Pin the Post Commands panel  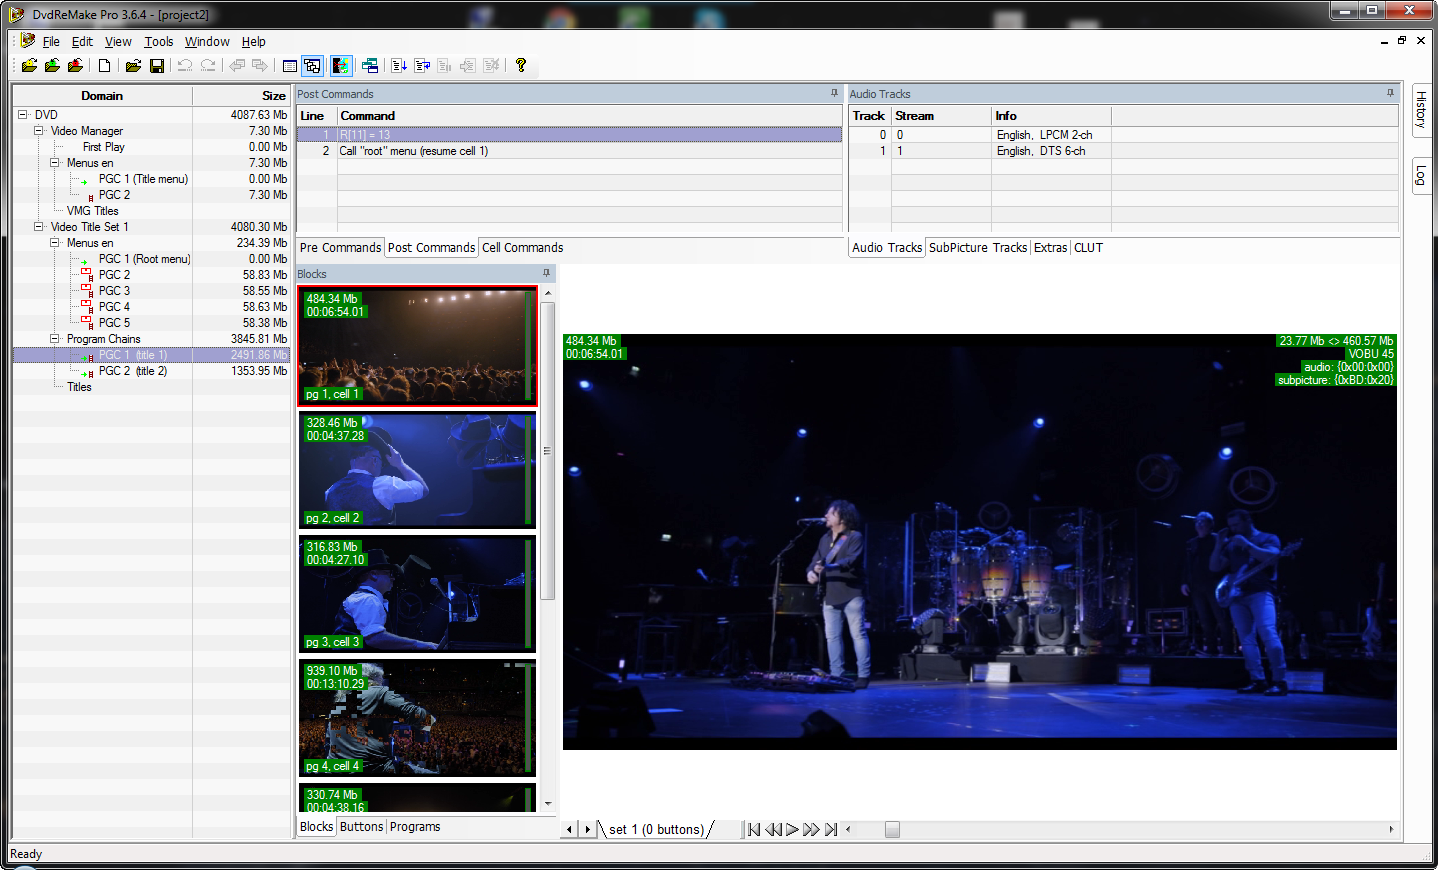click(x=834, y=93)
